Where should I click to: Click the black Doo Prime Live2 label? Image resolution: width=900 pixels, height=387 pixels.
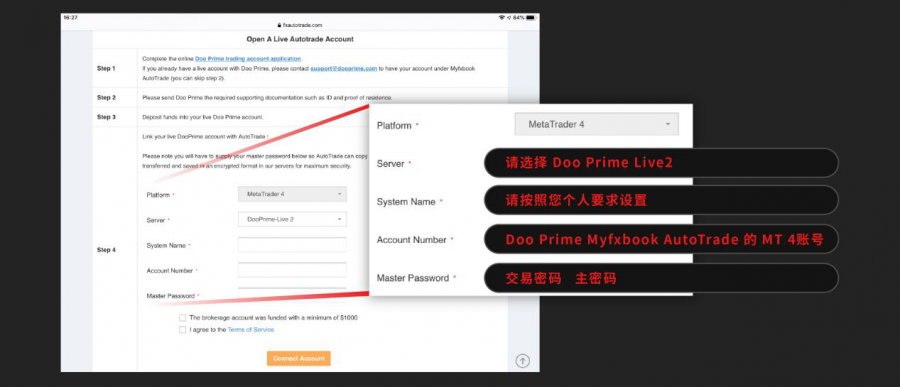tap(661, 163)
